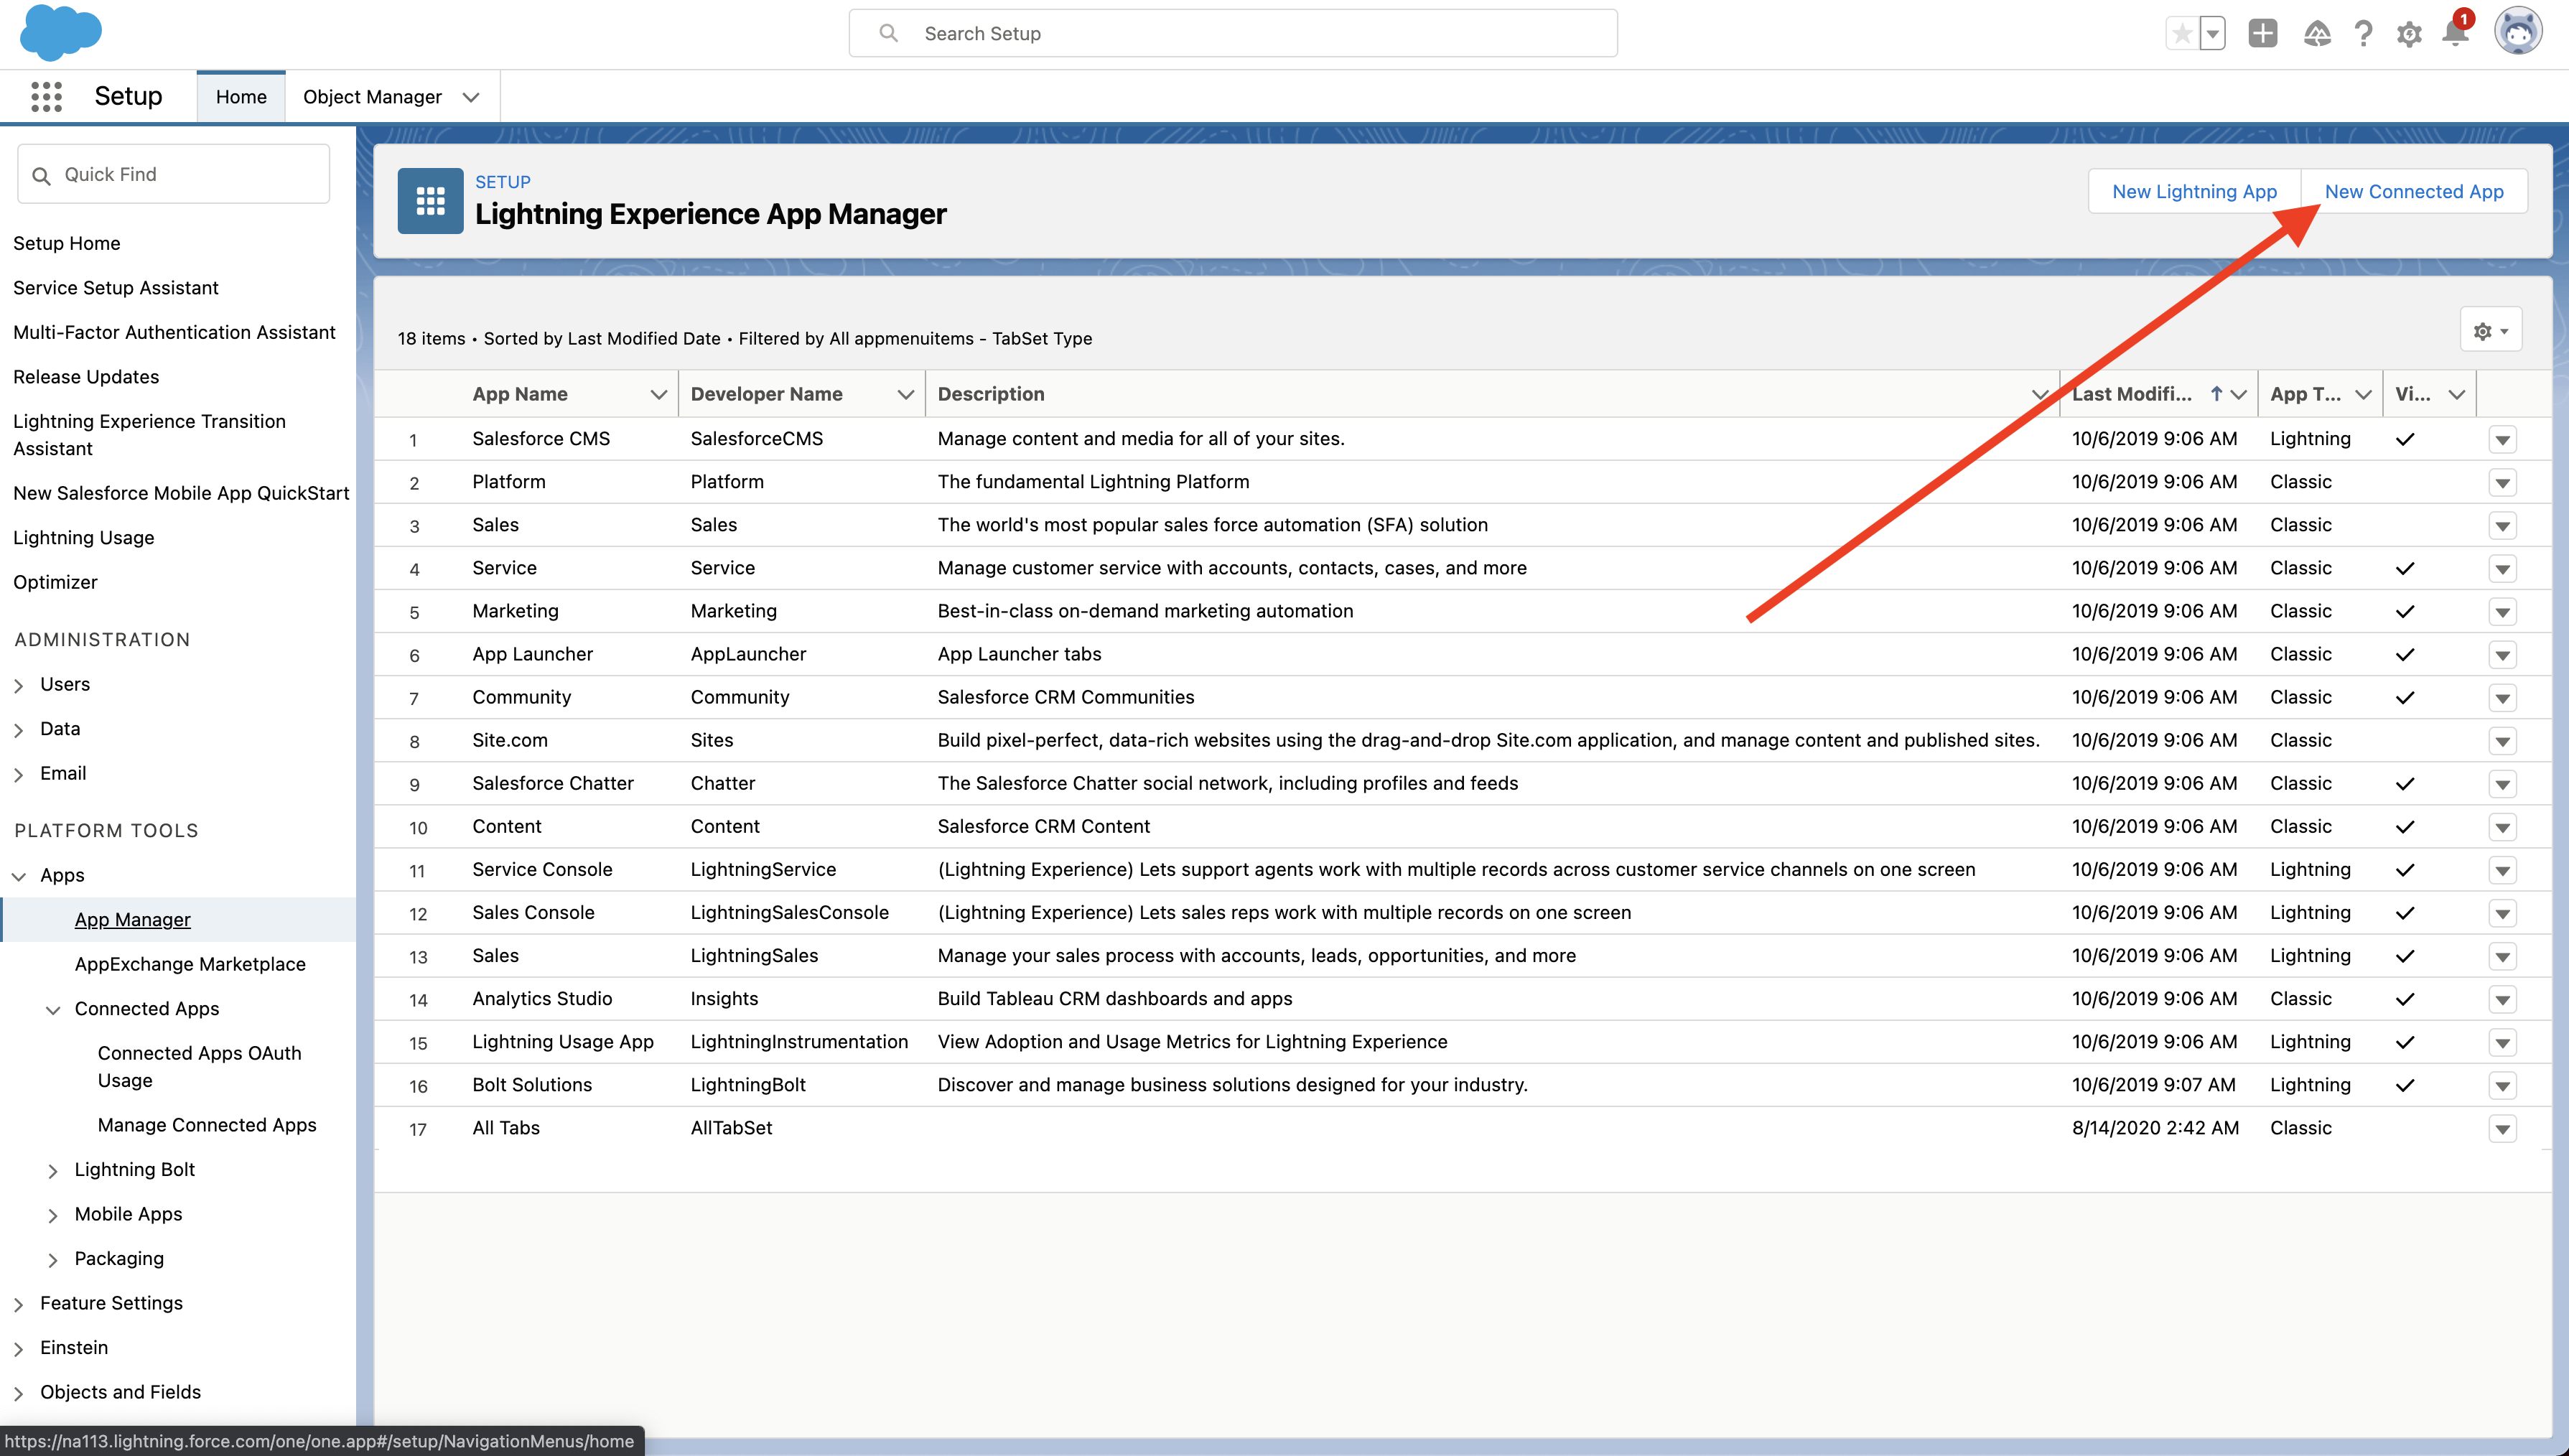Open the list view controls gear
This screenshot has height=1456, width=2569.
click(x=2490, y=331)
